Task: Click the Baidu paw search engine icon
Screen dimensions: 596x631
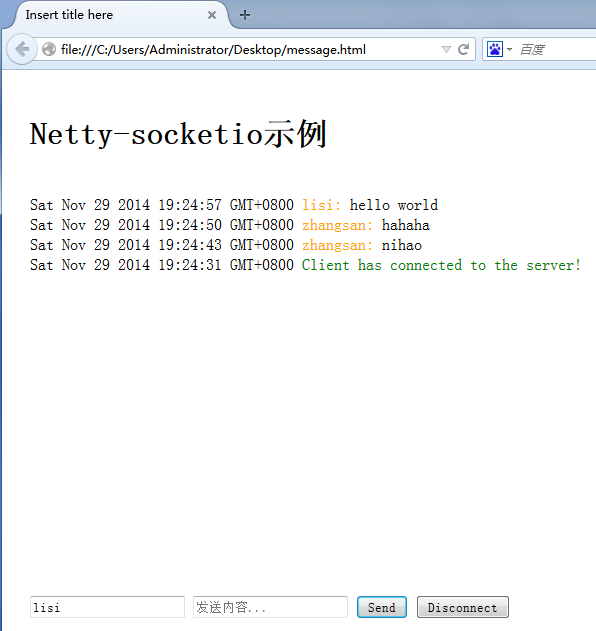Action: click(x=495, y=49)
